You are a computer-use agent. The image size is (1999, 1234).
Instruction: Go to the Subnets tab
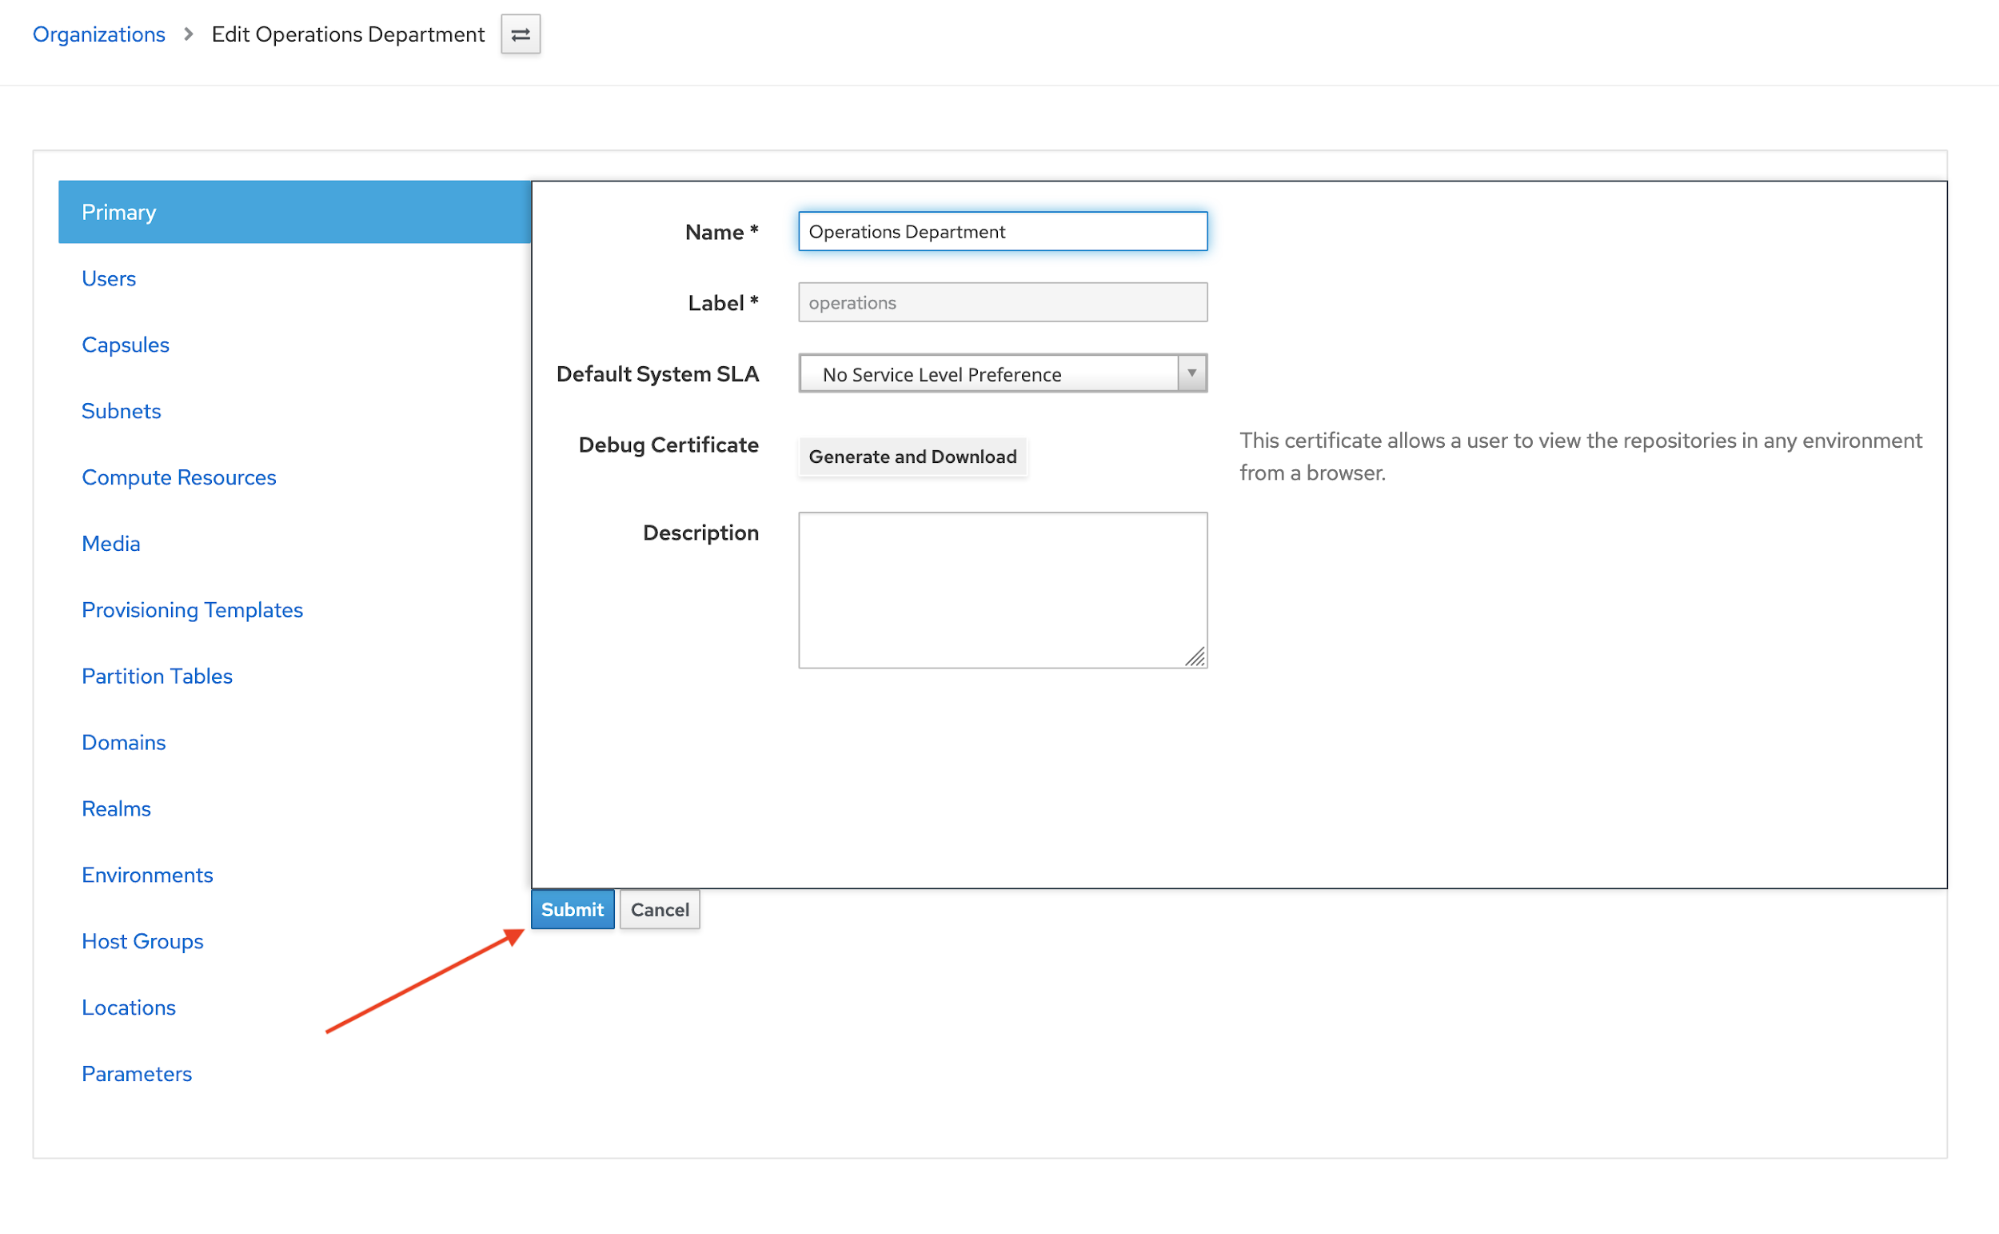(121, 411)
